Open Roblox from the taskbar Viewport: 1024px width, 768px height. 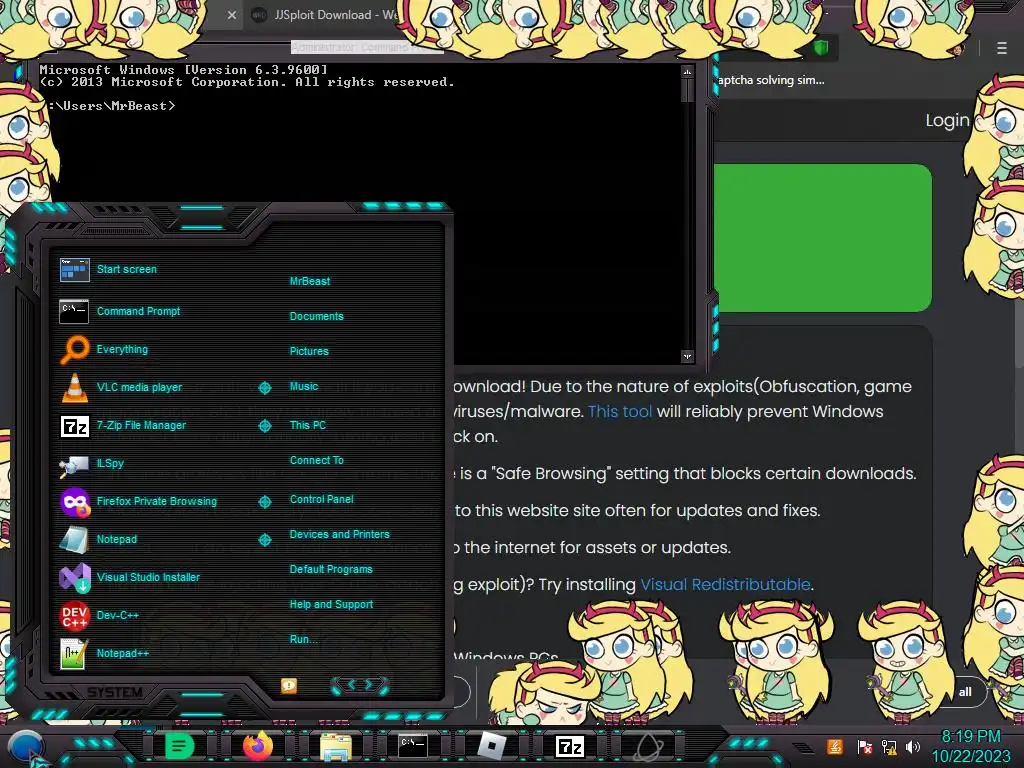click(x=491, y=746)
